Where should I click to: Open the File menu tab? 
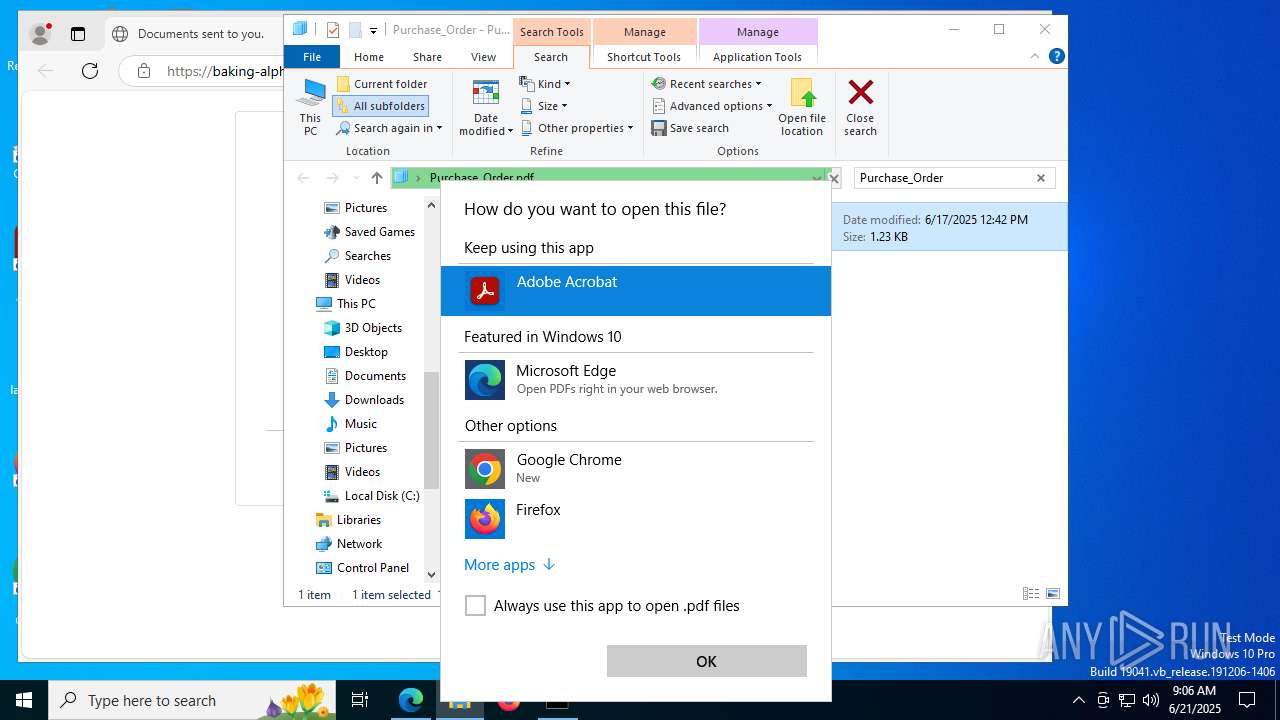click(x=312, y=57)
